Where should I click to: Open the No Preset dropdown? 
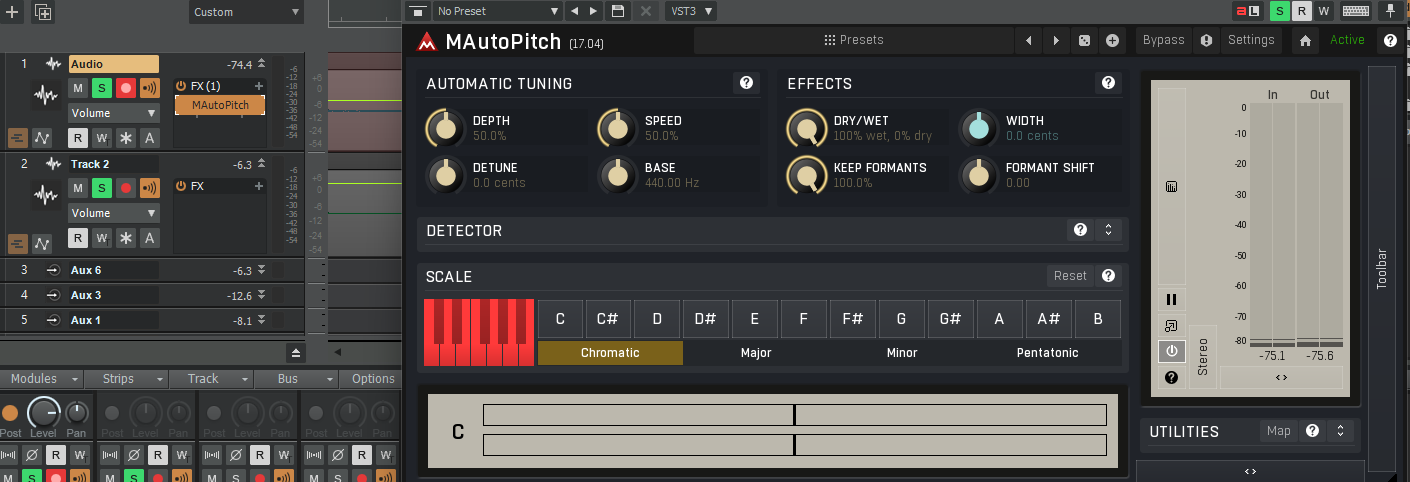point(498,11)
